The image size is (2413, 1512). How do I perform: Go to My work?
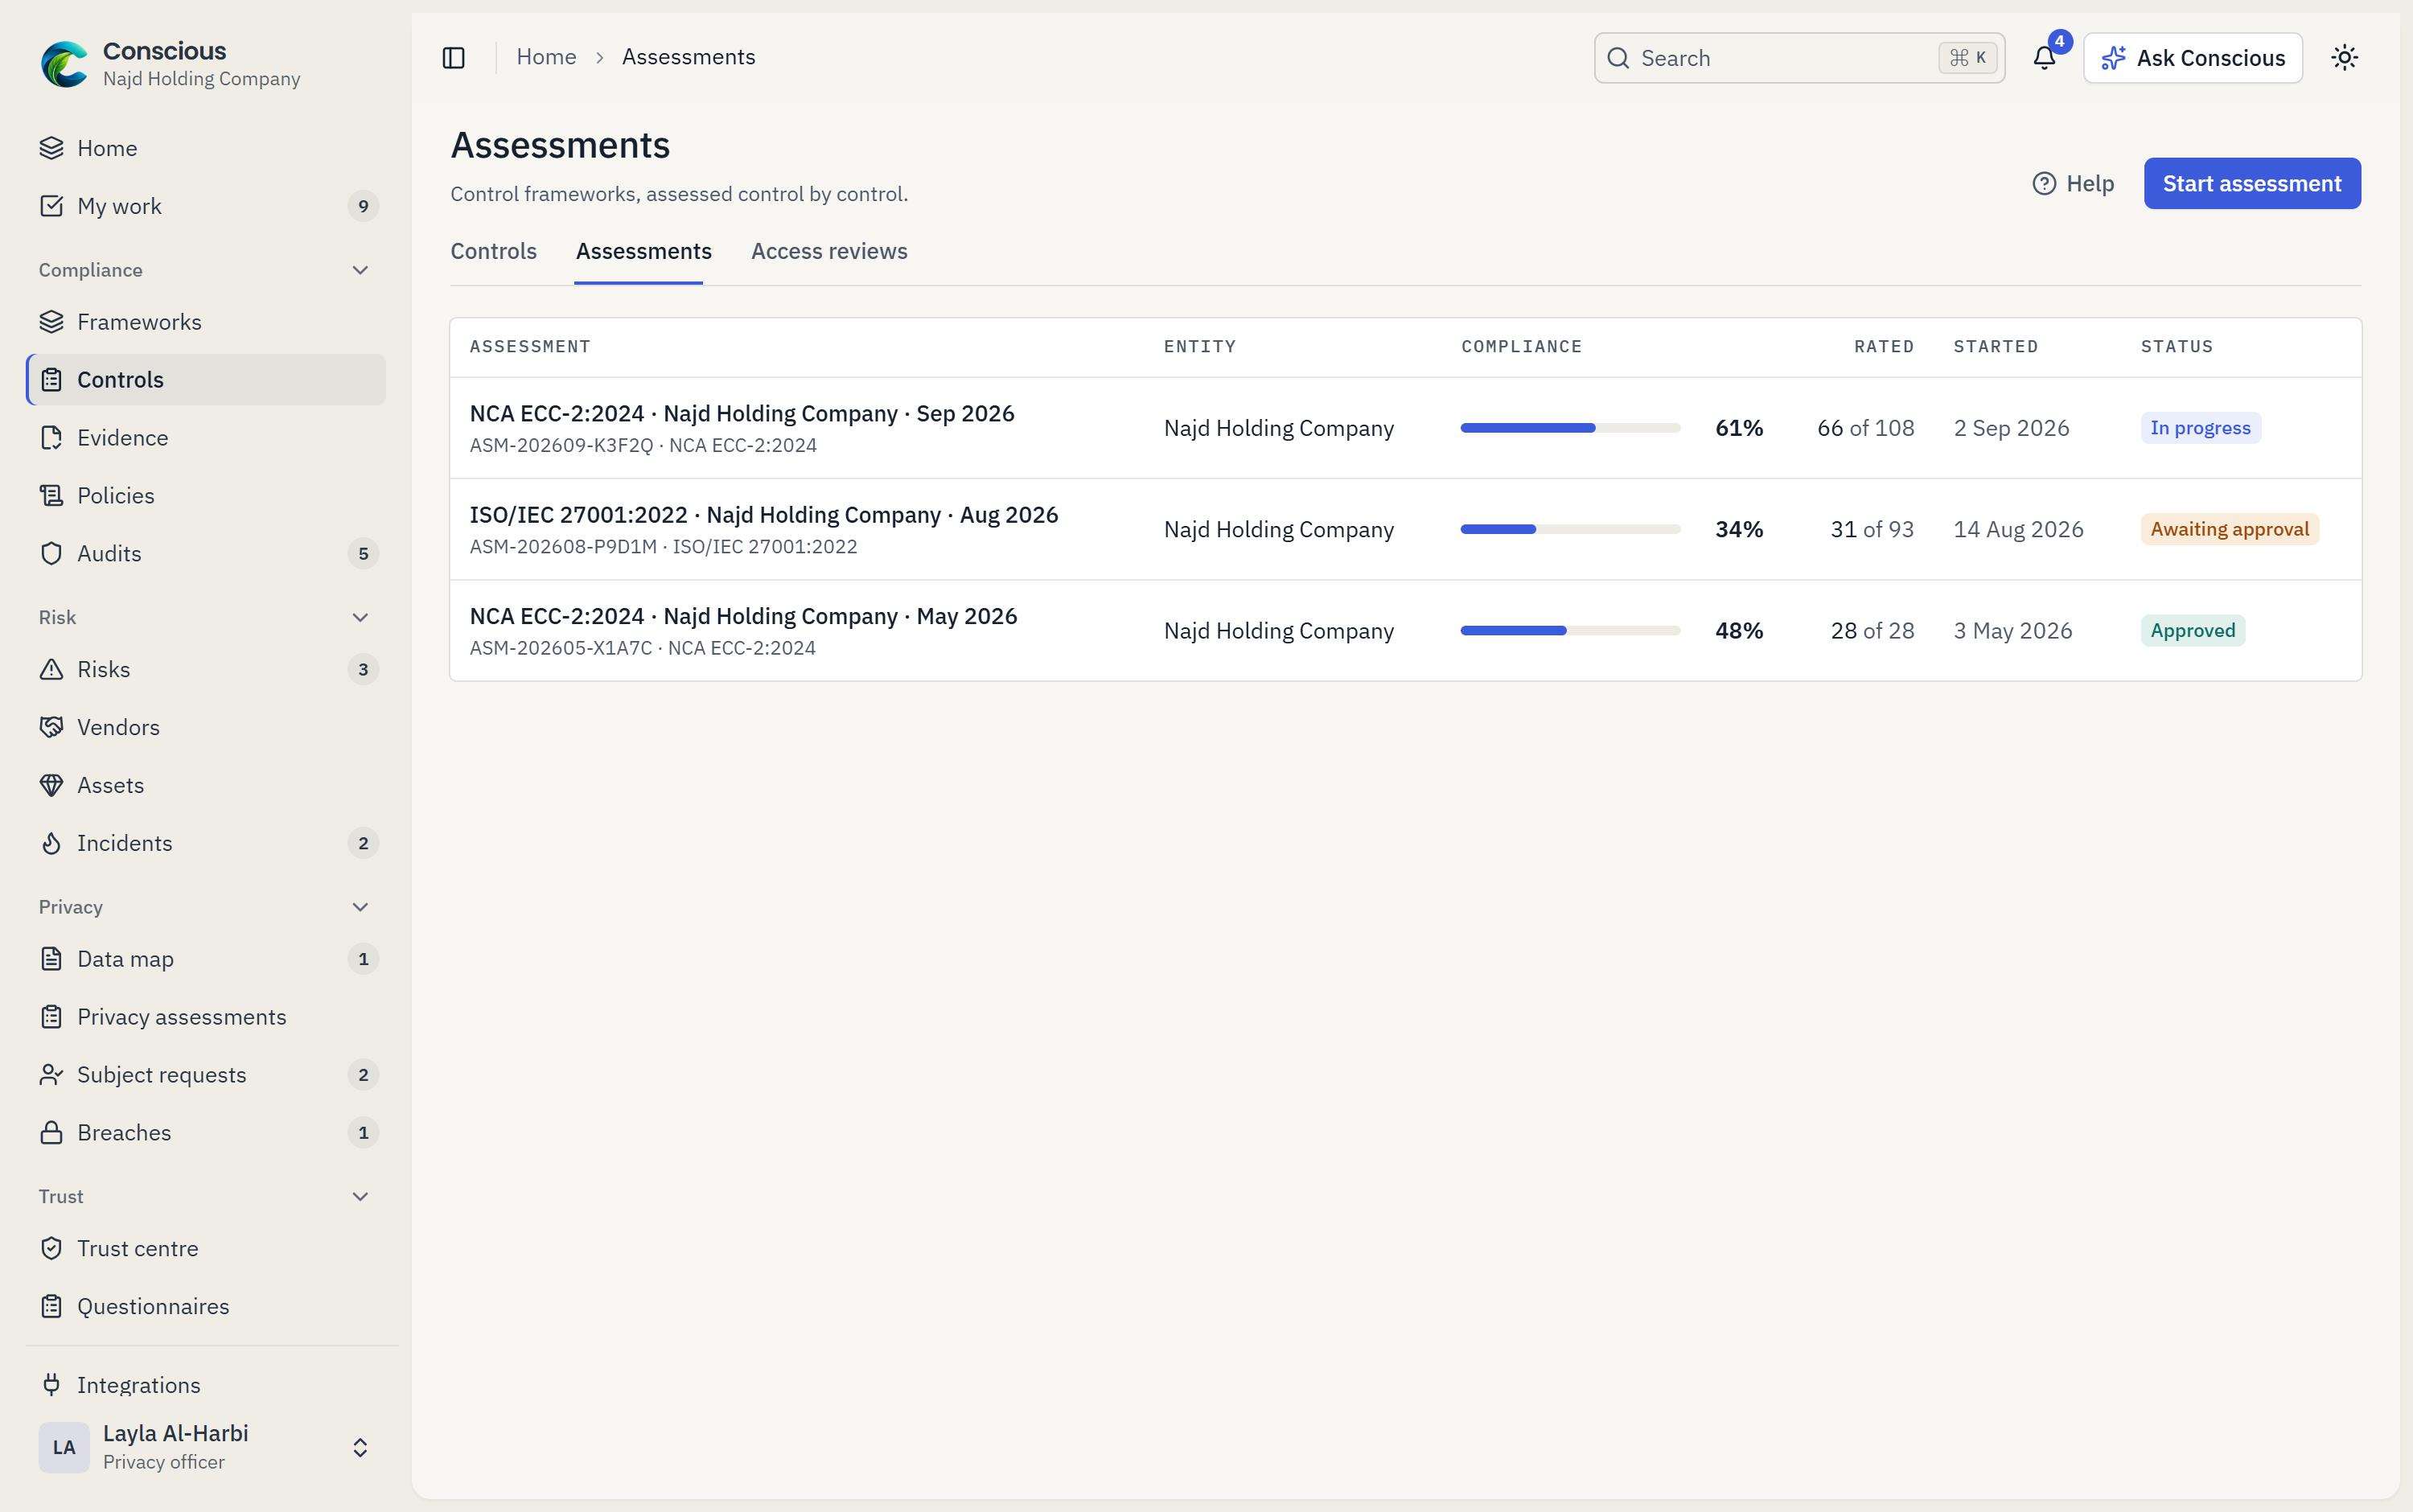tap(206, 206)
